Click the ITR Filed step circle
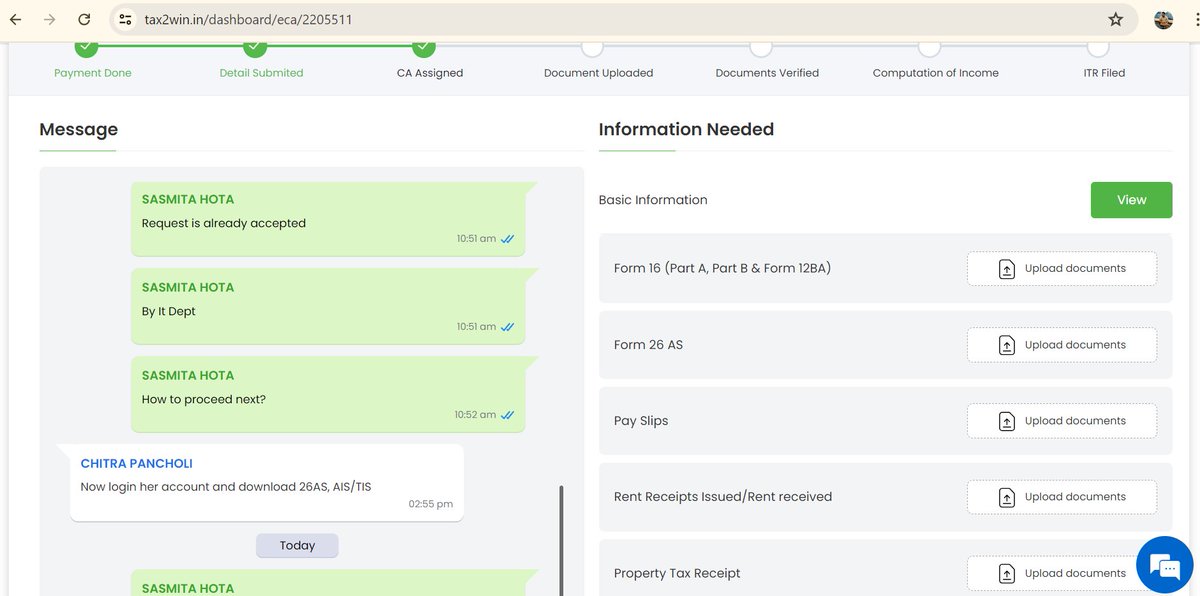The width and height of the screenshot is (1200, 596). (1098, 47)
